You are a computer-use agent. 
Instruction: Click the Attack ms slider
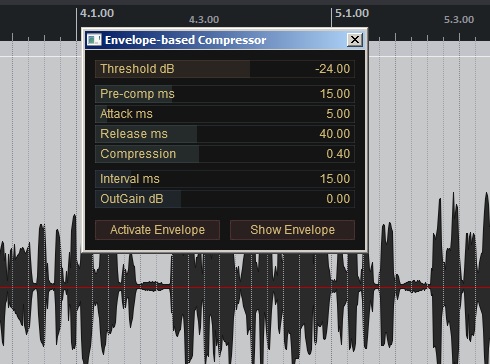coord(225,114)
